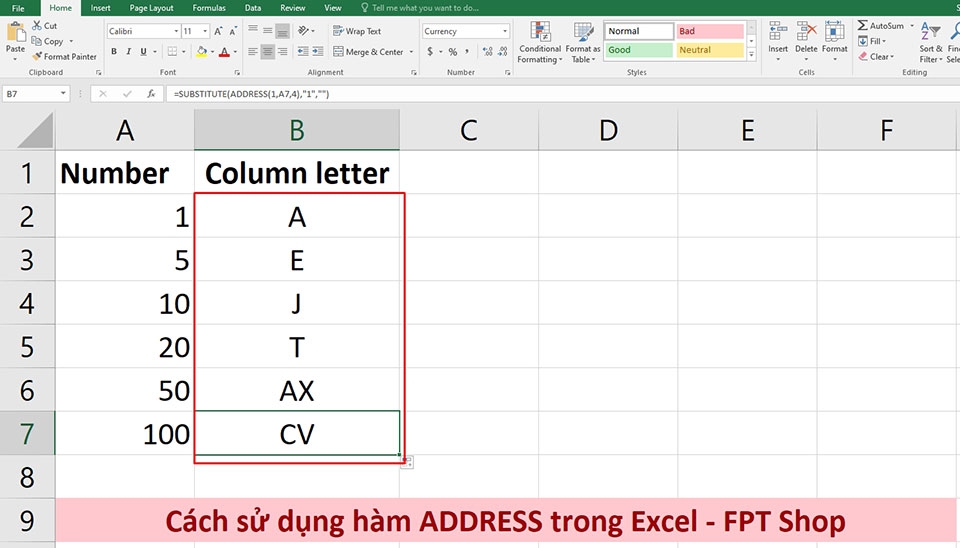The image size is (960, 548).
Task: Switch to the Data tab
Action: [253, 8]
